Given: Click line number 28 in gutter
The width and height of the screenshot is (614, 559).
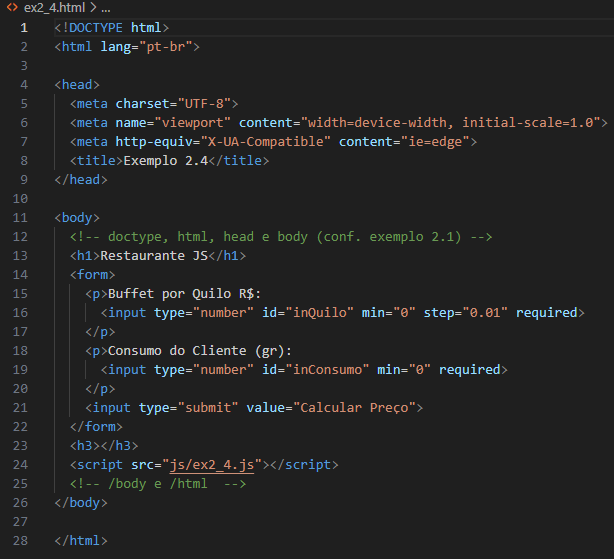Looking at the screenshot, I should coord(20,541).
